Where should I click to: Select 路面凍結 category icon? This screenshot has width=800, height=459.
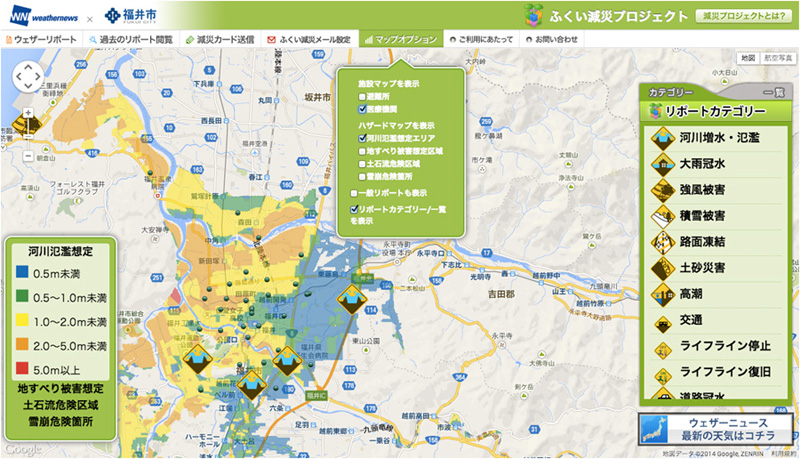663,242
